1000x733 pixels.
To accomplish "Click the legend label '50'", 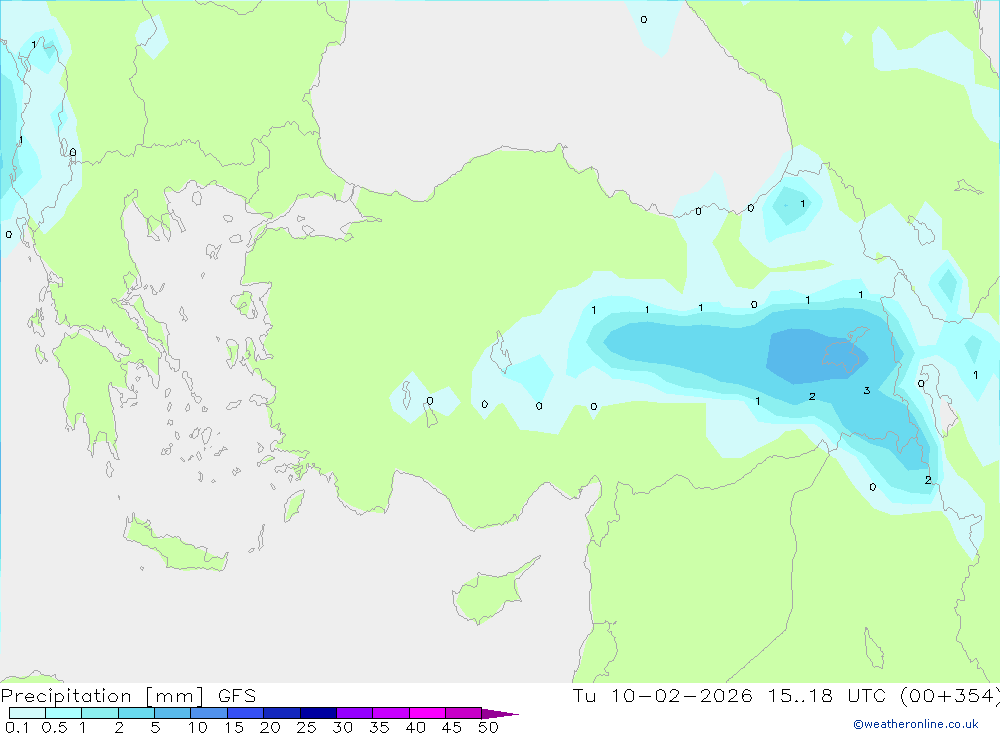I will coord(488,727).
